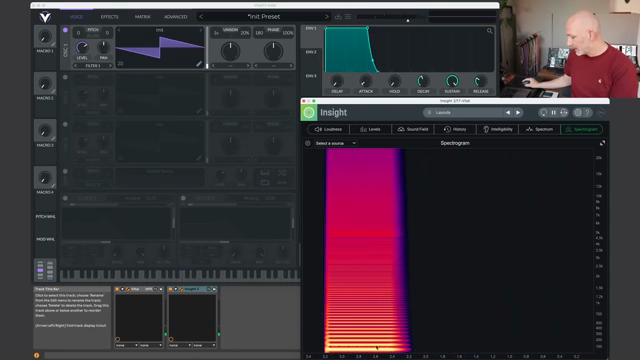The height and width of the screenshot is (360, 640).
Task: Open Insight help question mark
Action: coord(587,112)
